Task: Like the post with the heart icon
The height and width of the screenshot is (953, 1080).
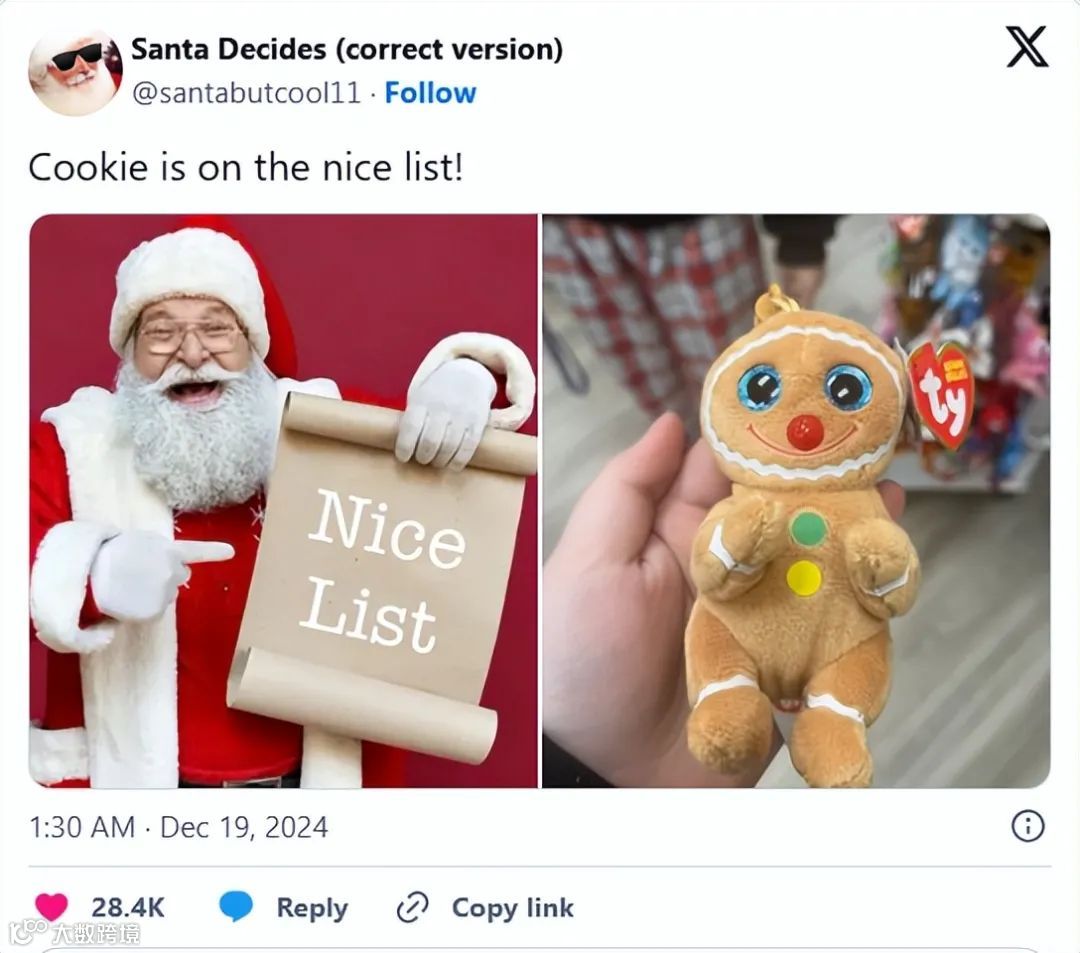Action: 51,907
